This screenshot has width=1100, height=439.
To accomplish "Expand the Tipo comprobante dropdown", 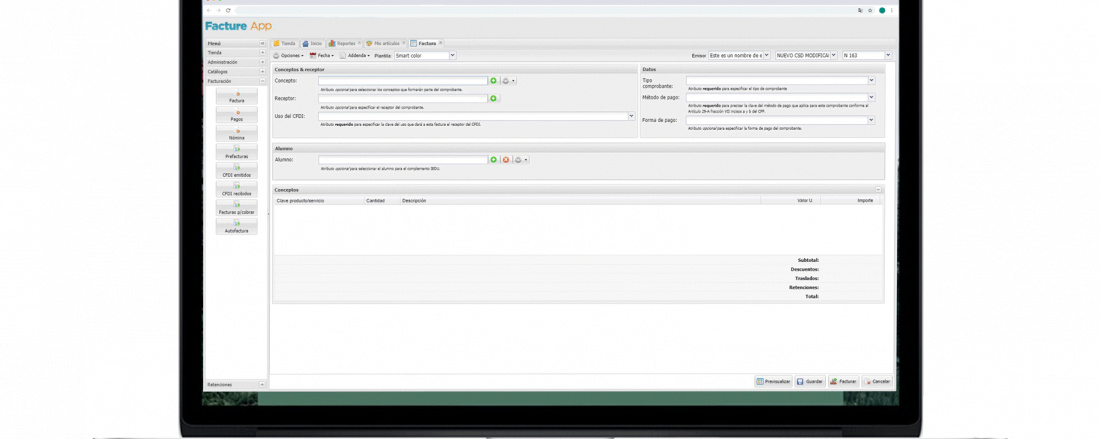I will coord(871,80).
